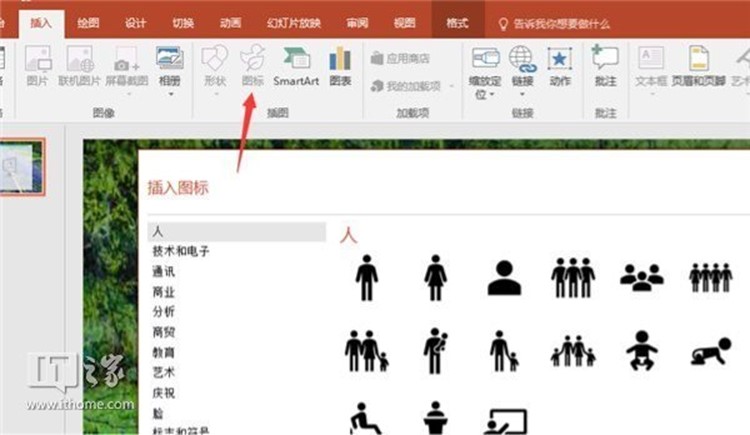750x435 pixels.
Task: Select the slide thumbnail in left panel
Action: pos(23,166)
